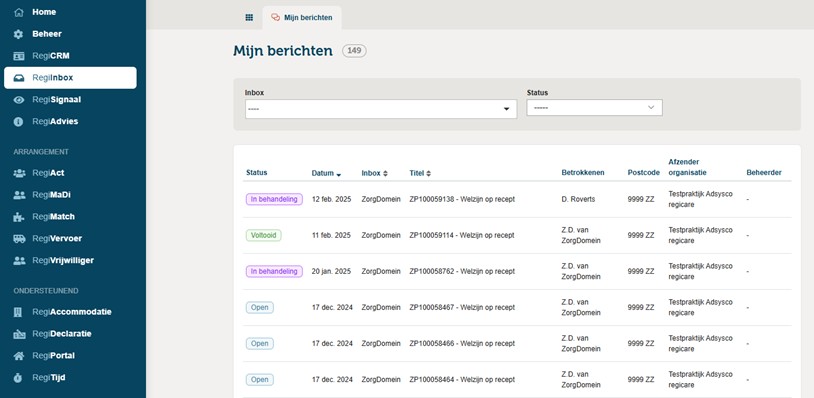Click In behandeling badge for ZP100059138
Viewport: 814px width, 398px height.
[274, 199]
